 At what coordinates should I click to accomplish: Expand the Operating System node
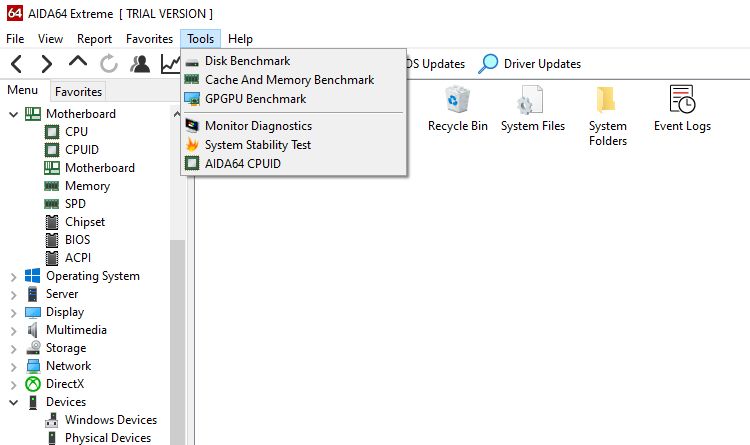13,277
